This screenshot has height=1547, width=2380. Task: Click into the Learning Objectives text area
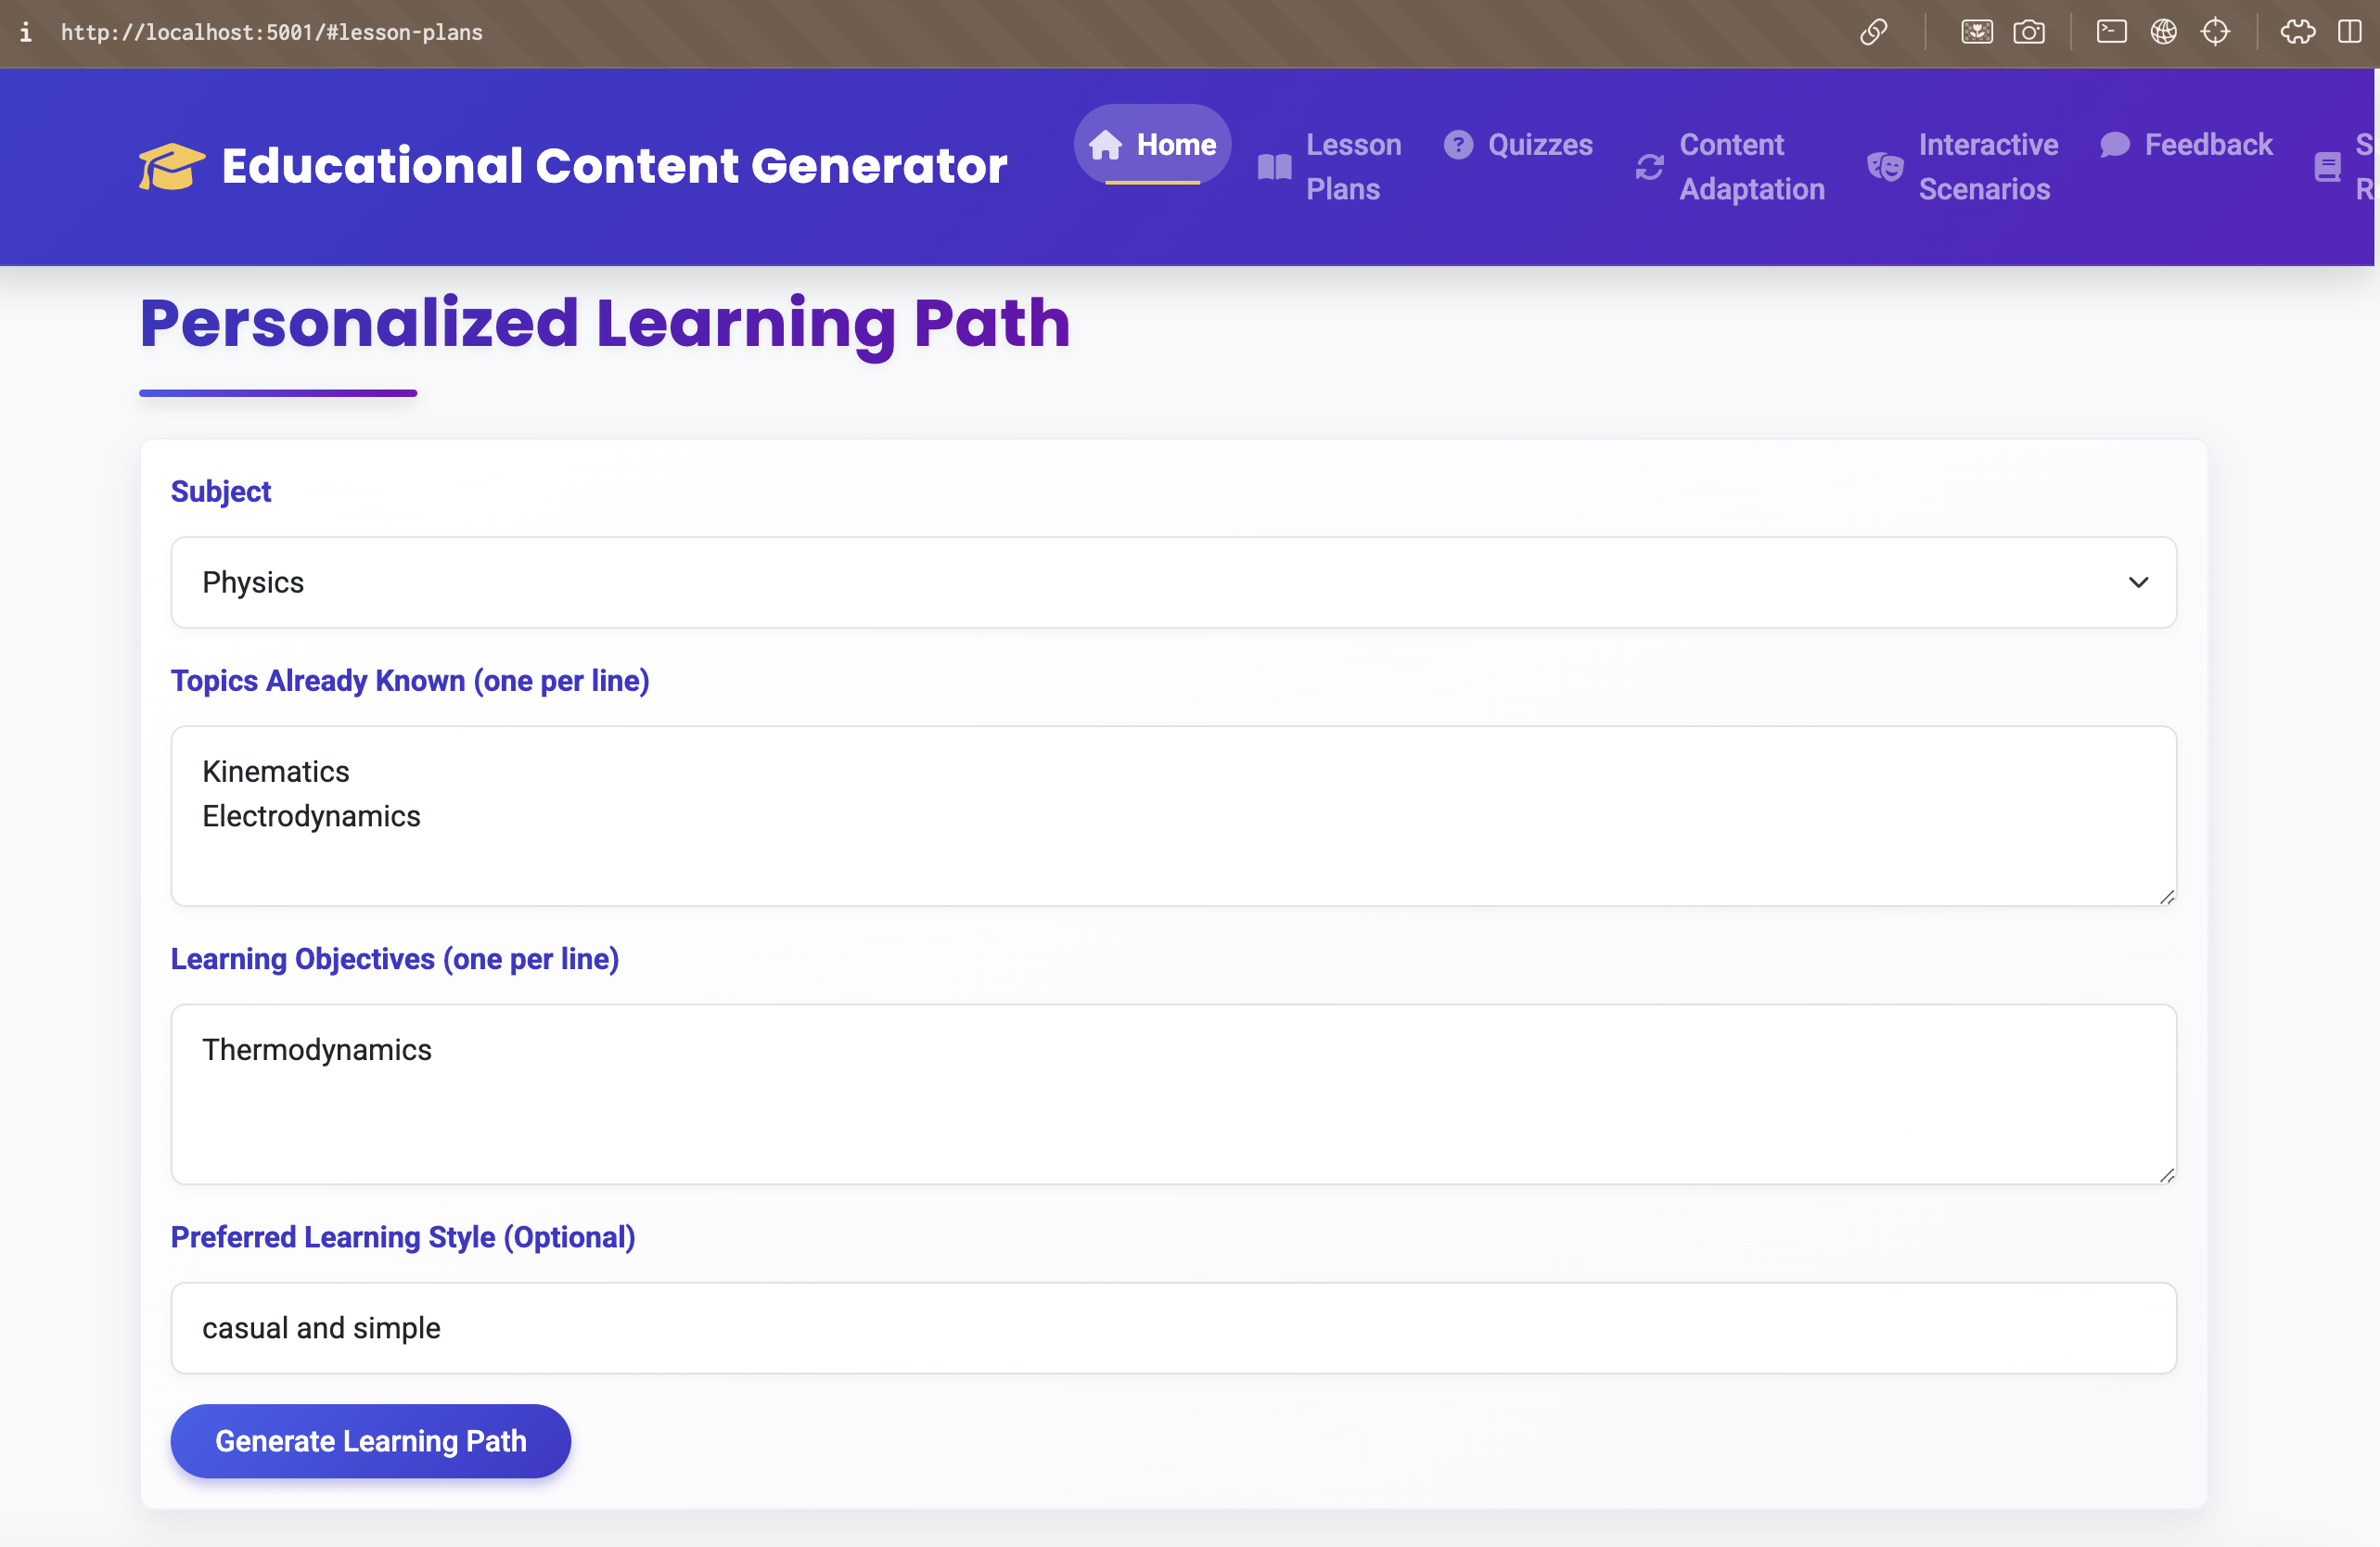(1172, 1094)
